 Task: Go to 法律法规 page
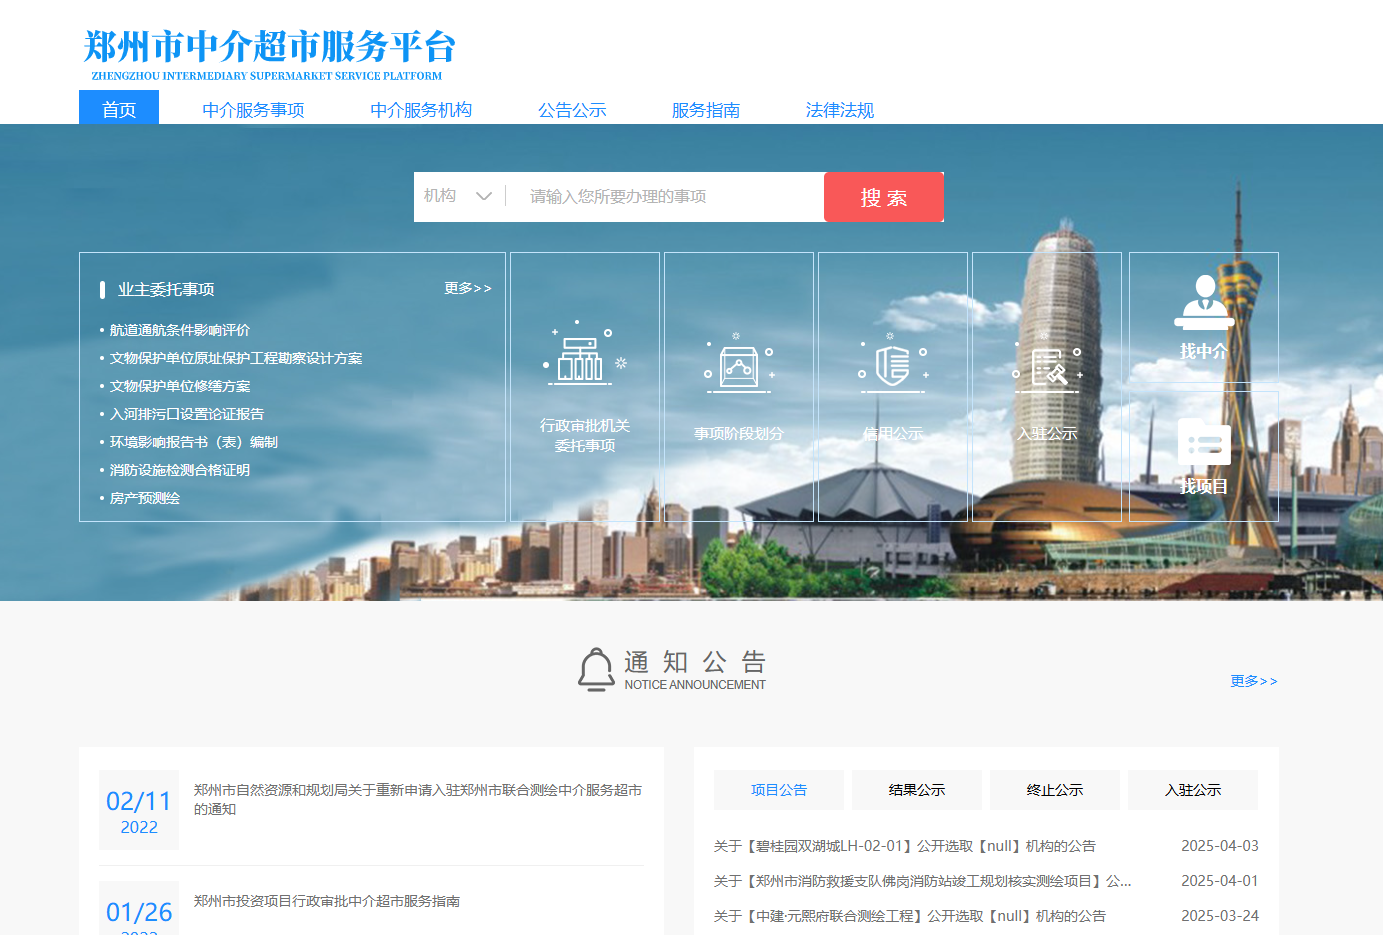(x=839, y=110)
